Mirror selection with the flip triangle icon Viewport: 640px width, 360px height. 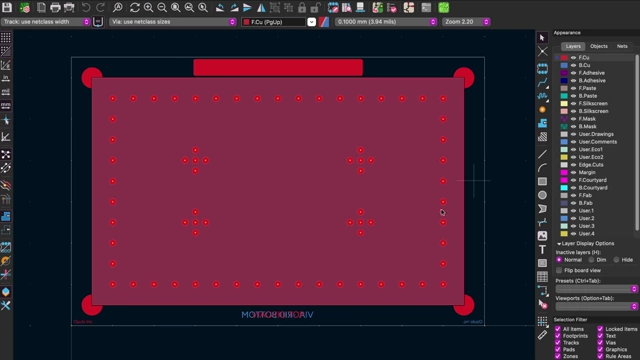(261, 7)
